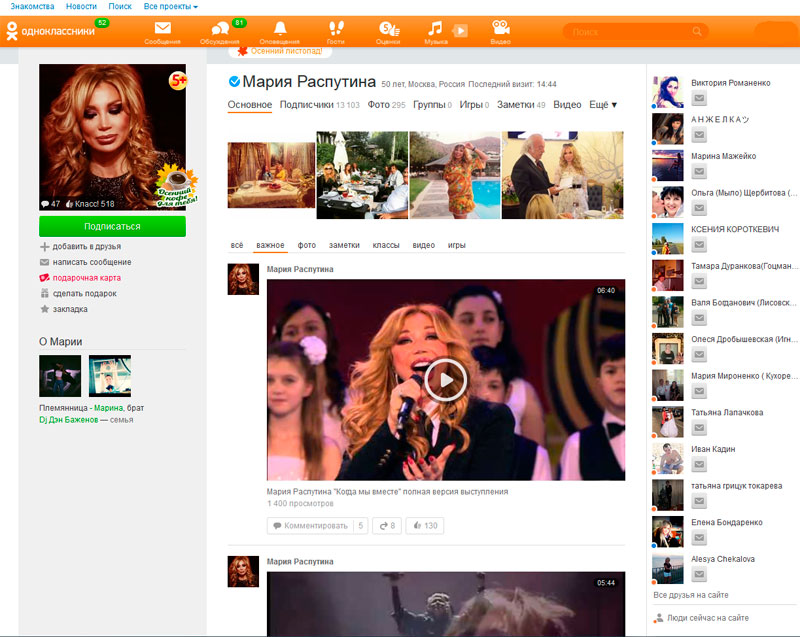Click закладка bookmark link
This screenshot has height=637, width=800.
click(64, 309)
